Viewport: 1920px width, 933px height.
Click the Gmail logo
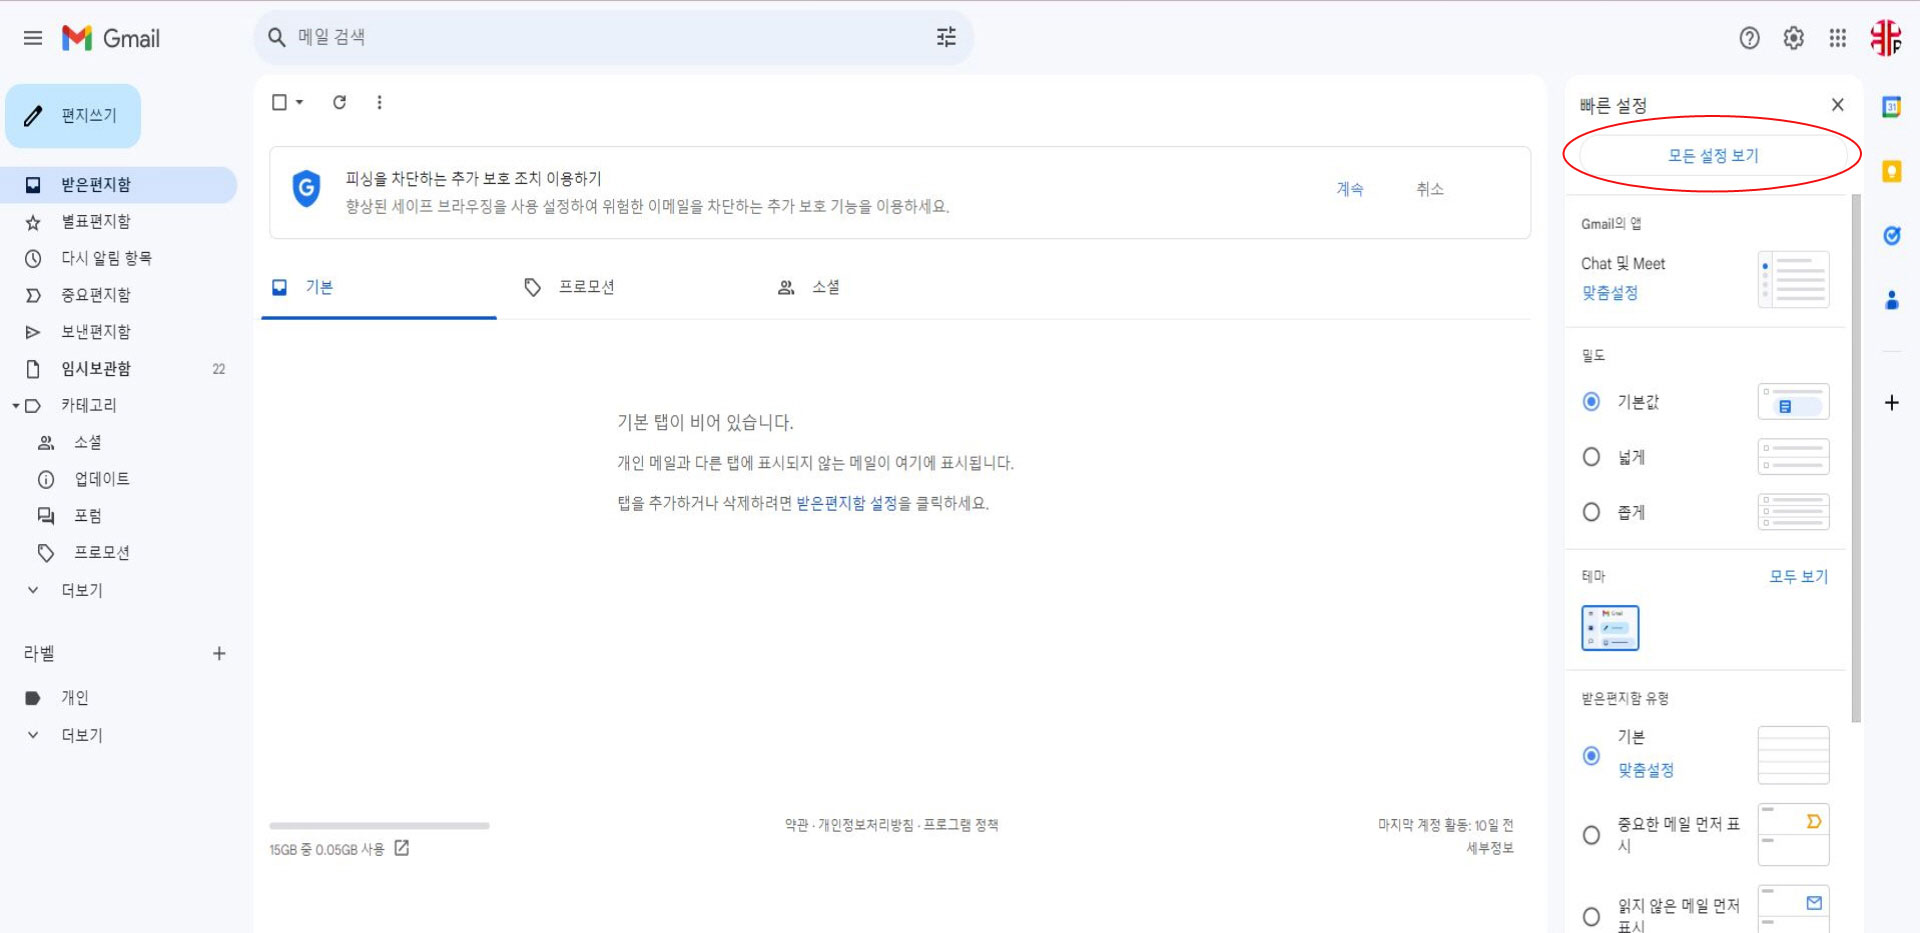pos(111,38)
